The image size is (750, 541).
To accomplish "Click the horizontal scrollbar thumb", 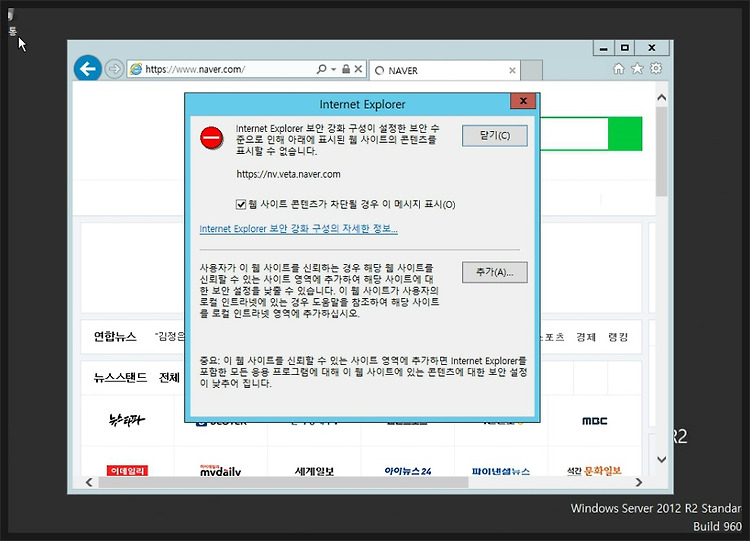I will click(x=283, y=482).
